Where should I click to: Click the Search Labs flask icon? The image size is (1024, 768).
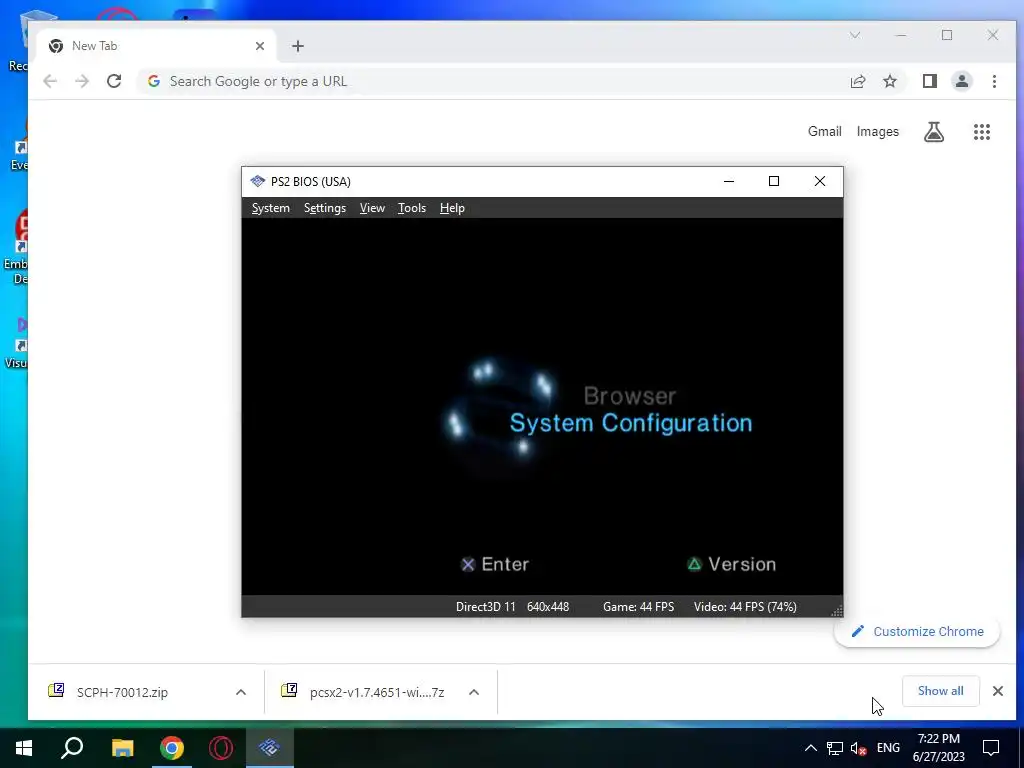[x=934, y=132]
